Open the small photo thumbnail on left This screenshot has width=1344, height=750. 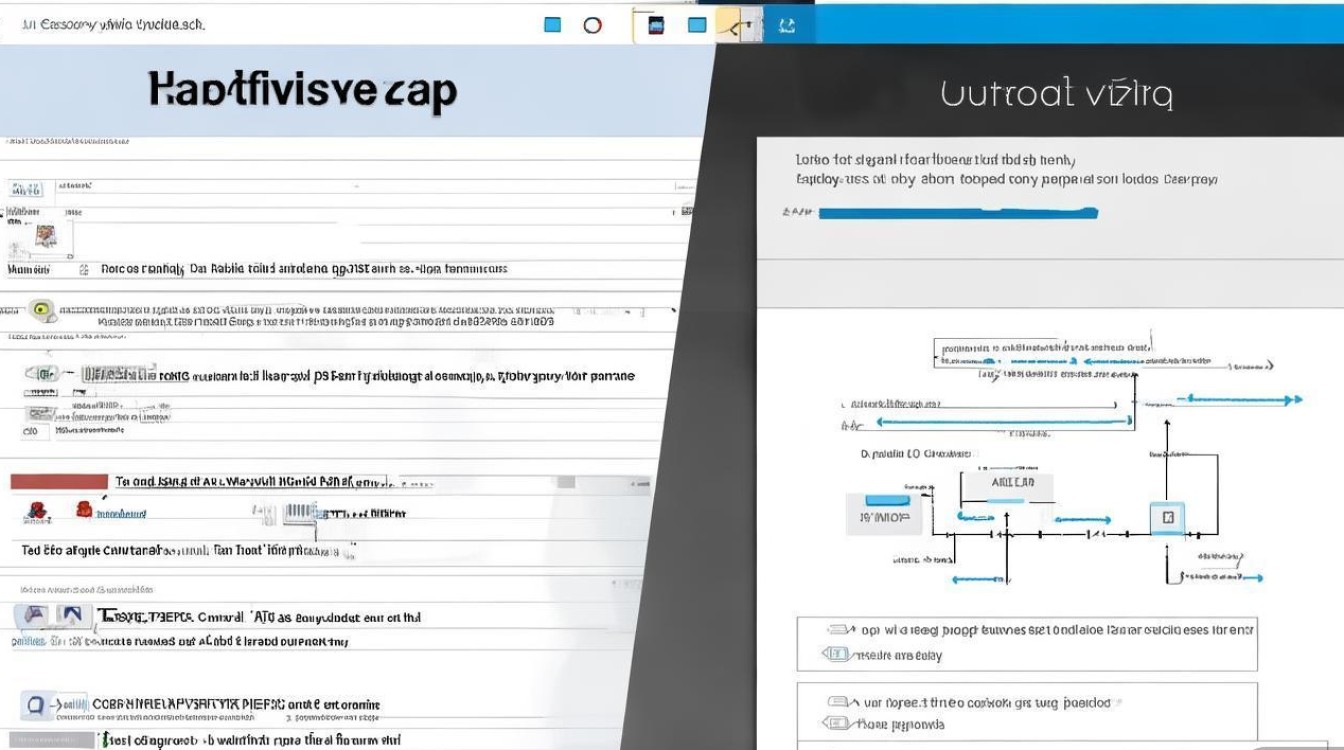click(46, 236)
